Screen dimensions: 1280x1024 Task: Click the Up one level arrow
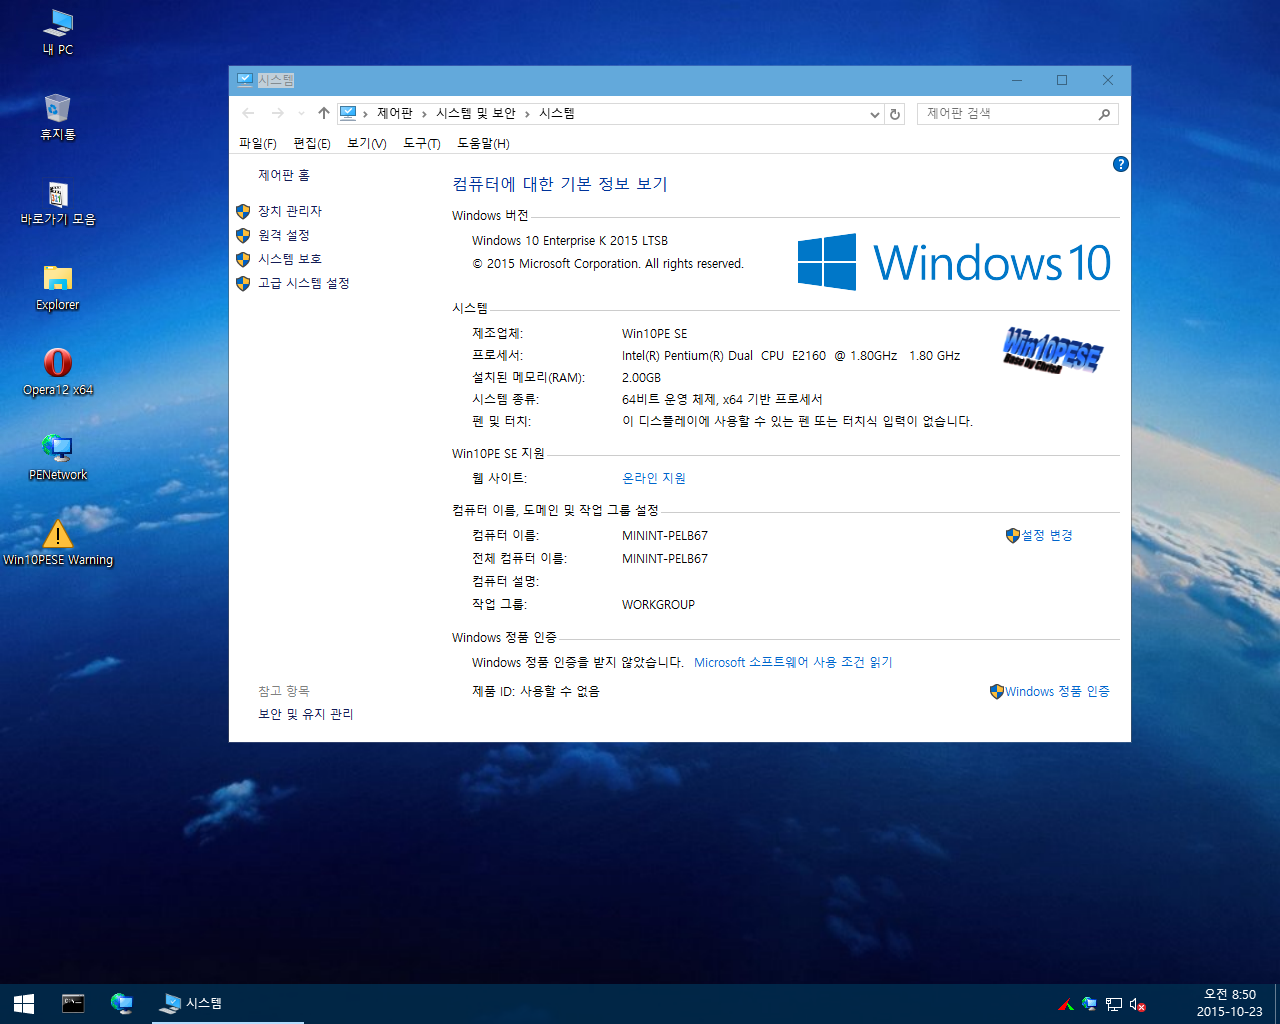click(x=323, y=113)
